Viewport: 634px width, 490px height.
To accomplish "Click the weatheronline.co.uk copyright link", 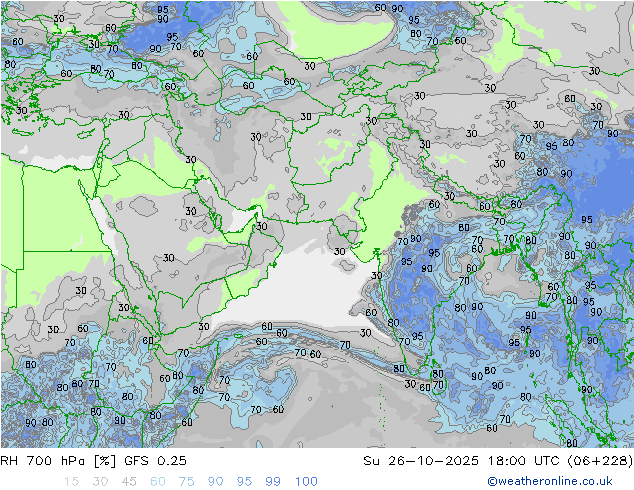I will [549, 481].
